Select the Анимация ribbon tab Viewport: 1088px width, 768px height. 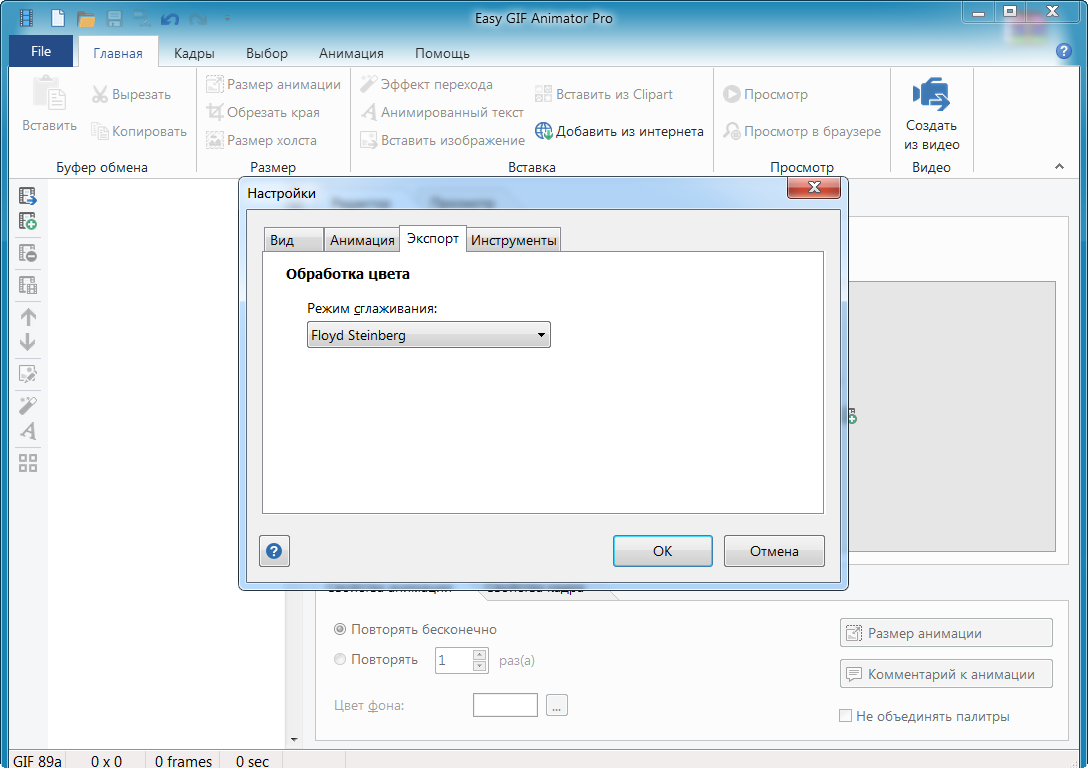click(x=351, y=53)
